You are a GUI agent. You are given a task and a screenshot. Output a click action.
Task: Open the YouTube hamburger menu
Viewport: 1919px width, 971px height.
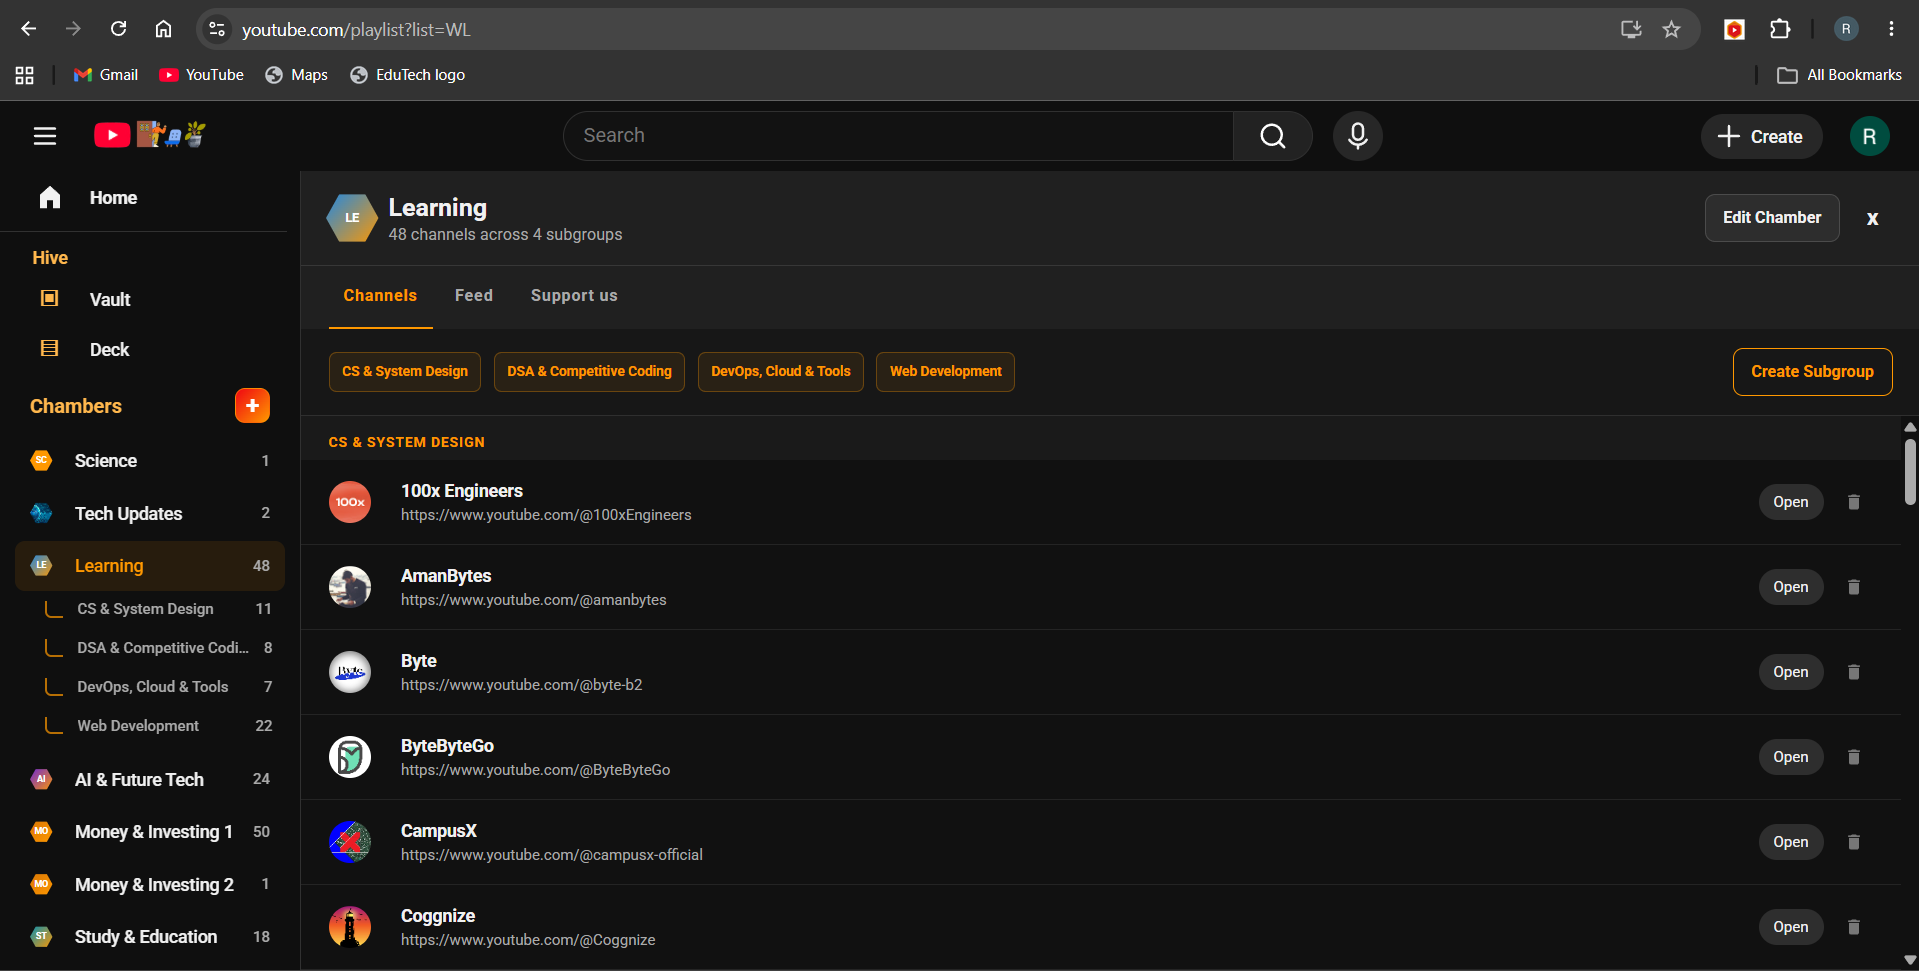tap(45, 136)
